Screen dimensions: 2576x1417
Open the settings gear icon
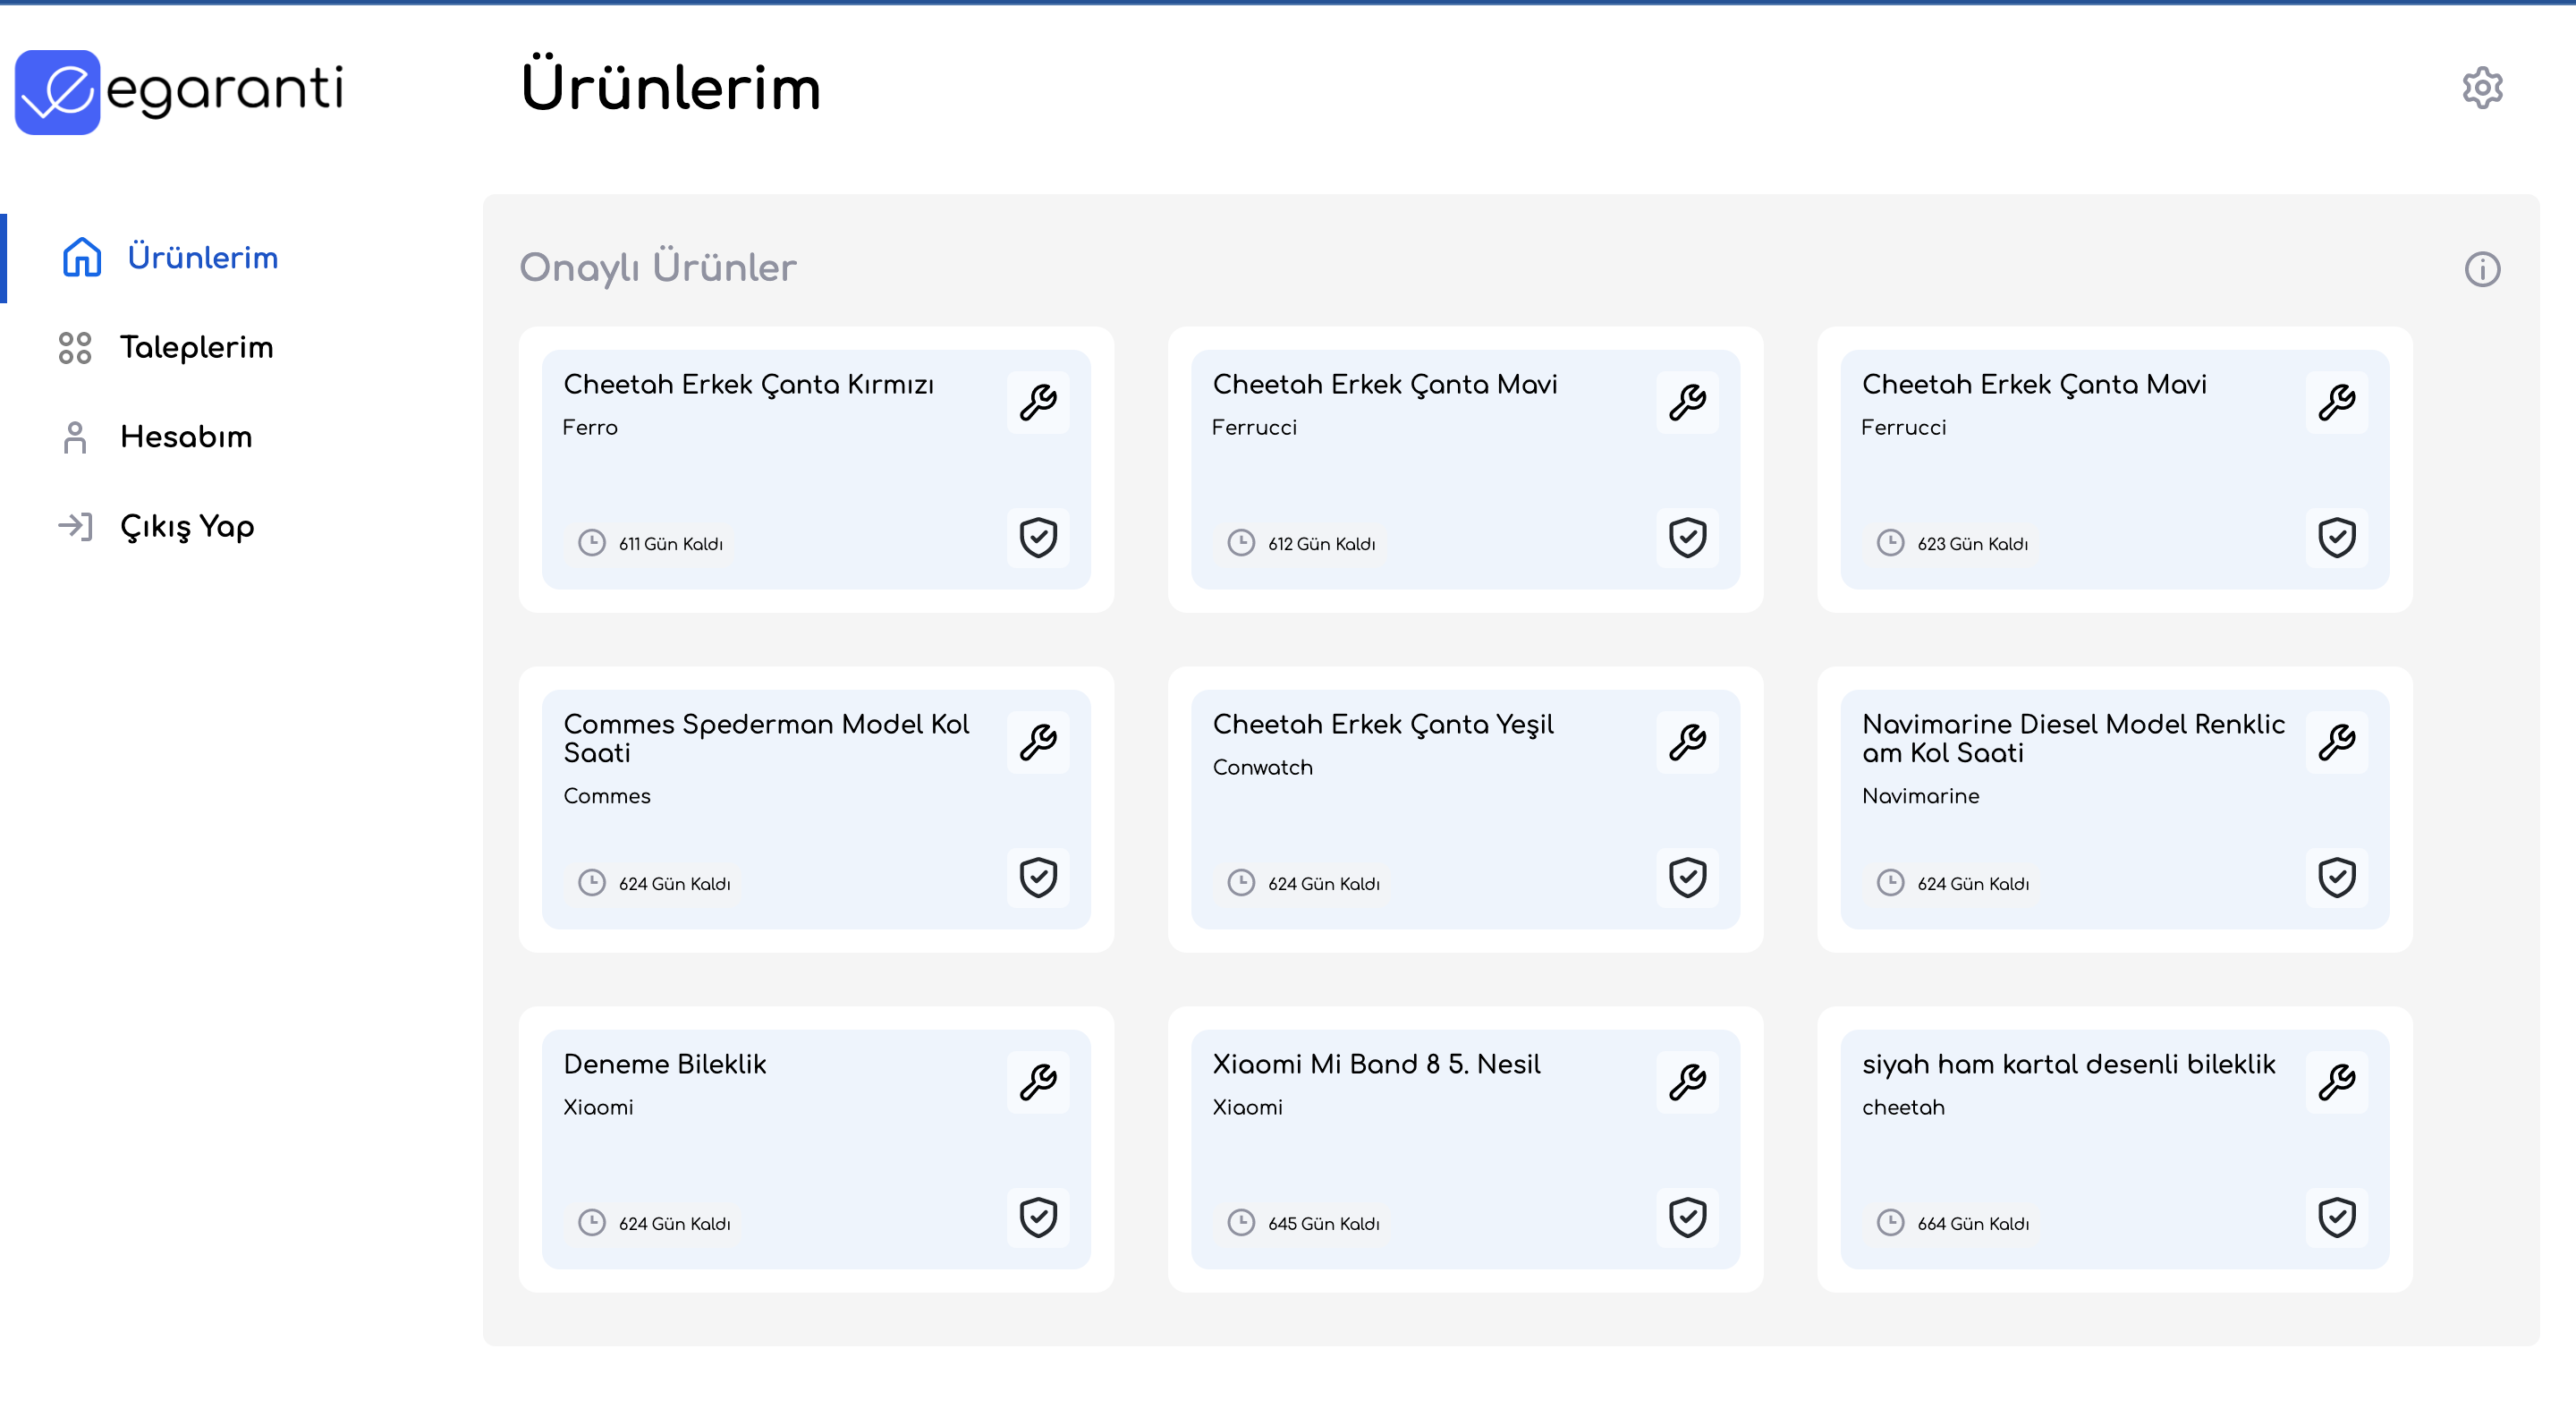2481,88
